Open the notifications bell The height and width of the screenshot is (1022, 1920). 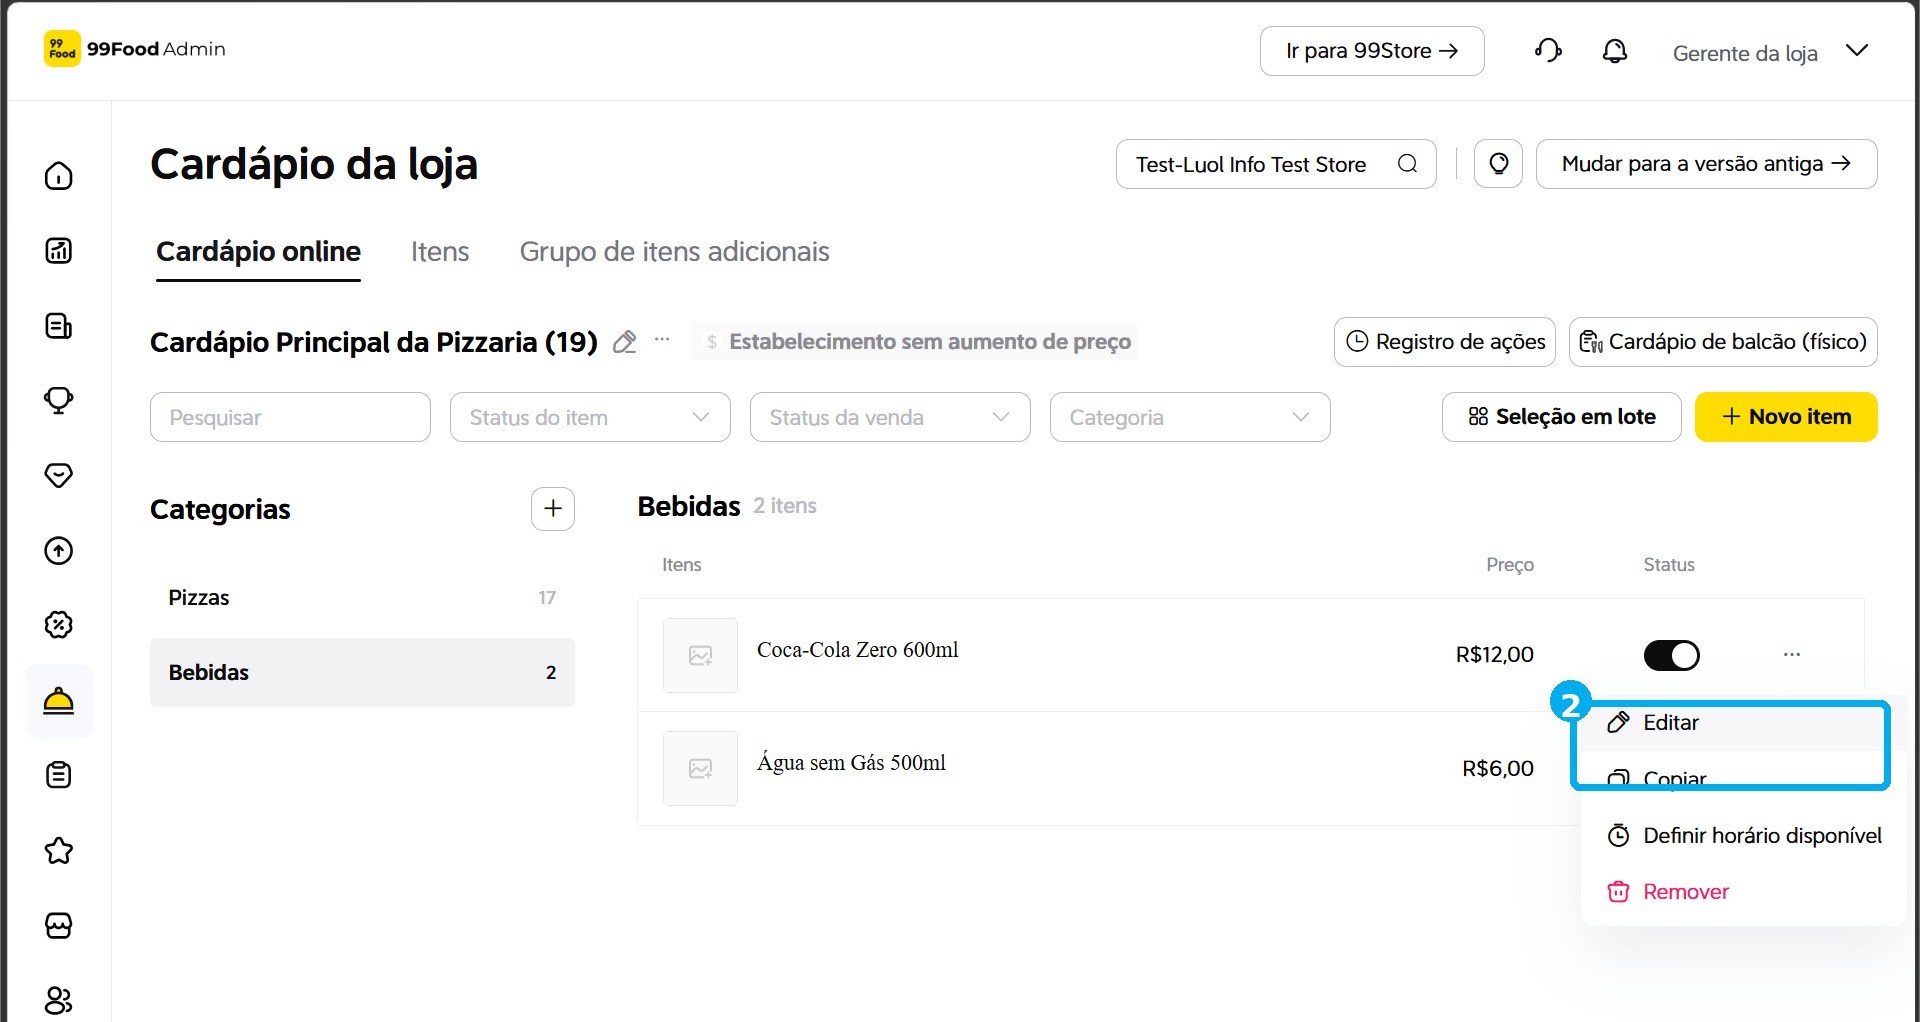pos(1615,51)
